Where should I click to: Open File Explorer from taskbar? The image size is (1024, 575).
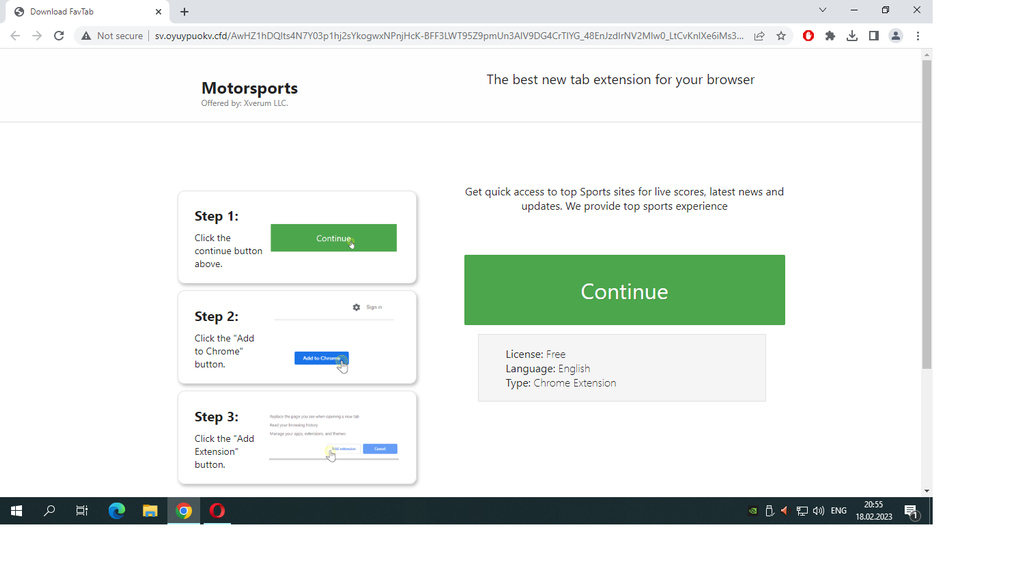tap(150, 511)
